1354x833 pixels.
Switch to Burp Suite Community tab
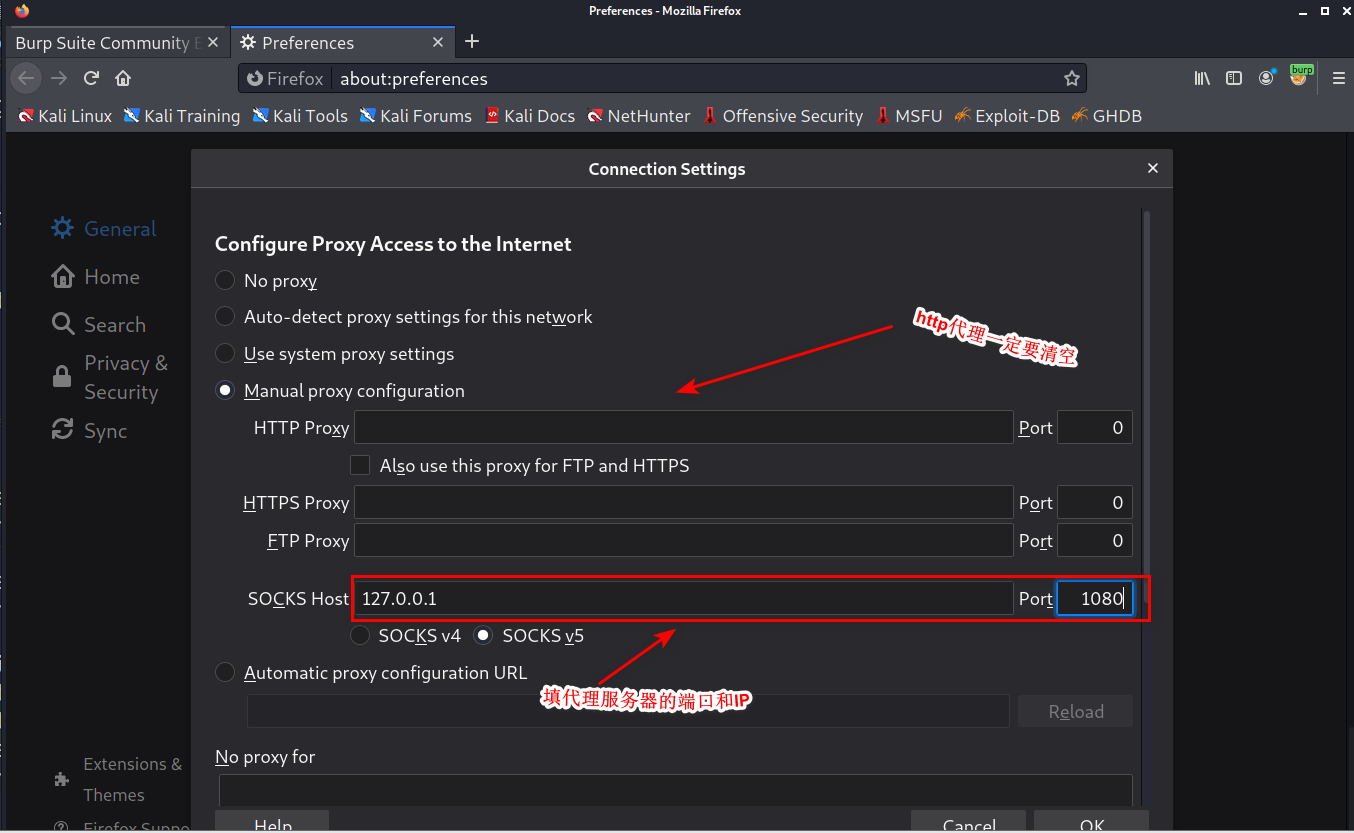[x=108, y=43]
